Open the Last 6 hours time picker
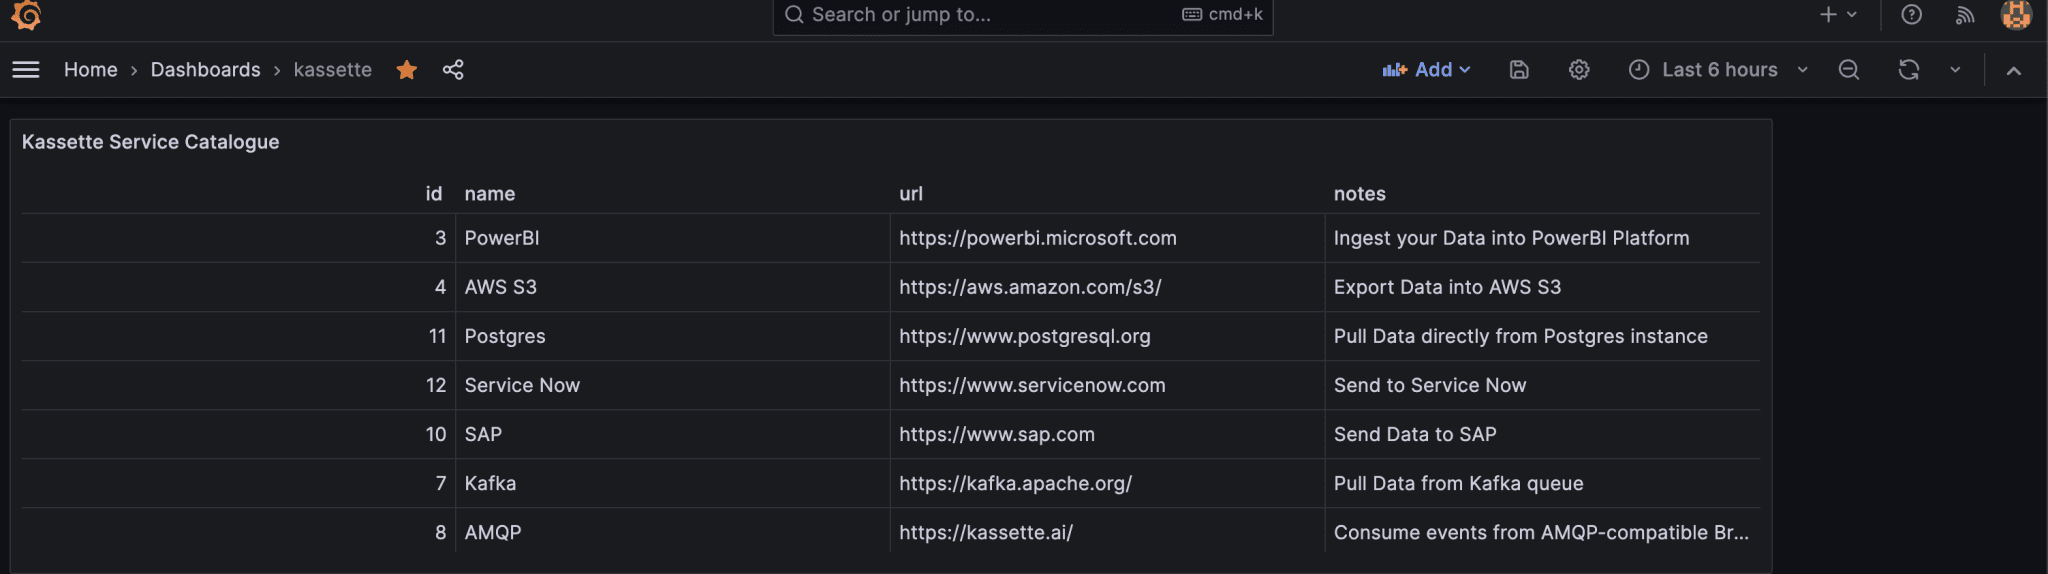This screenshot has height=574, width=2048. tap(1719, 70)
